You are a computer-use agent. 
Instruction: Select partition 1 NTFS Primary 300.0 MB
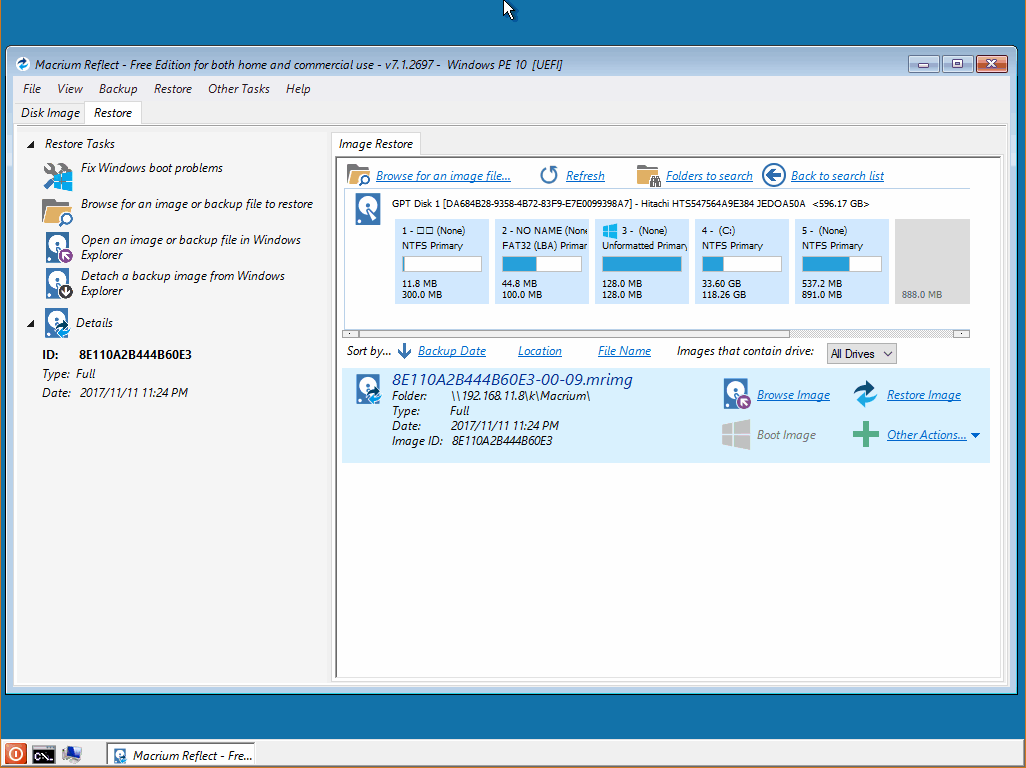pos(442,262)
